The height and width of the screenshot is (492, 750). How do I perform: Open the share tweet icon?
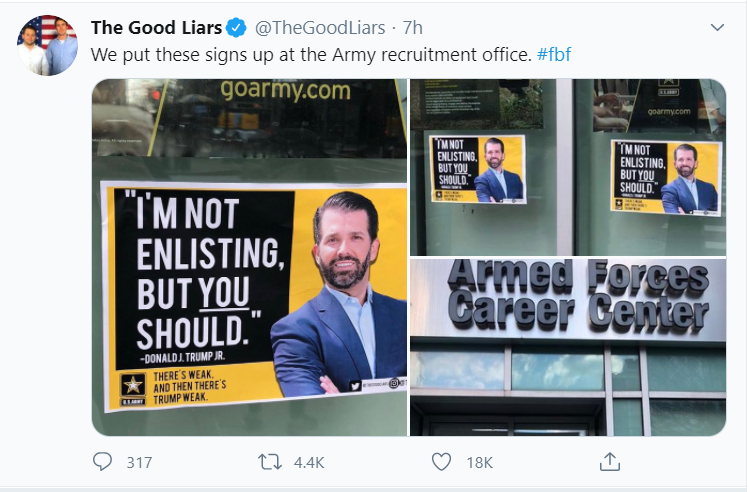point(609,462)
